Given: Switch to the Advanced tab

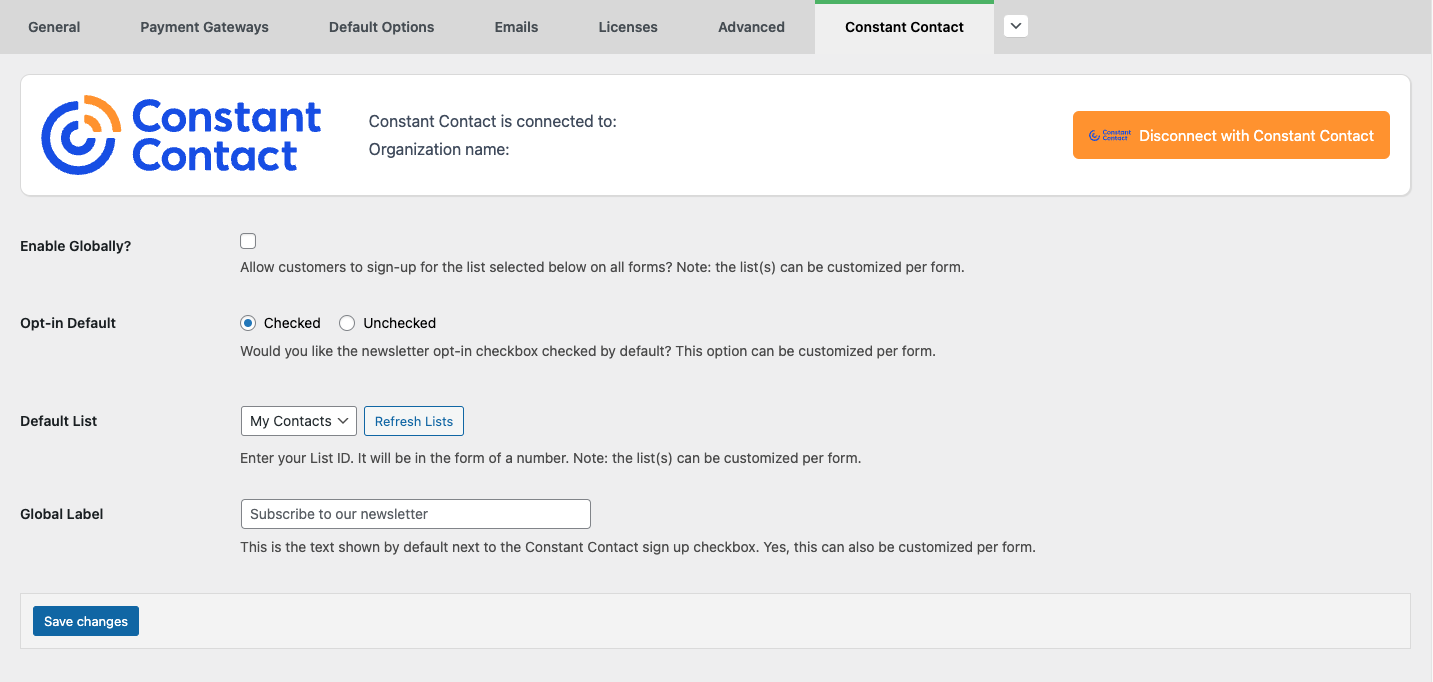Looking at the screenshot, I should 751,27.
